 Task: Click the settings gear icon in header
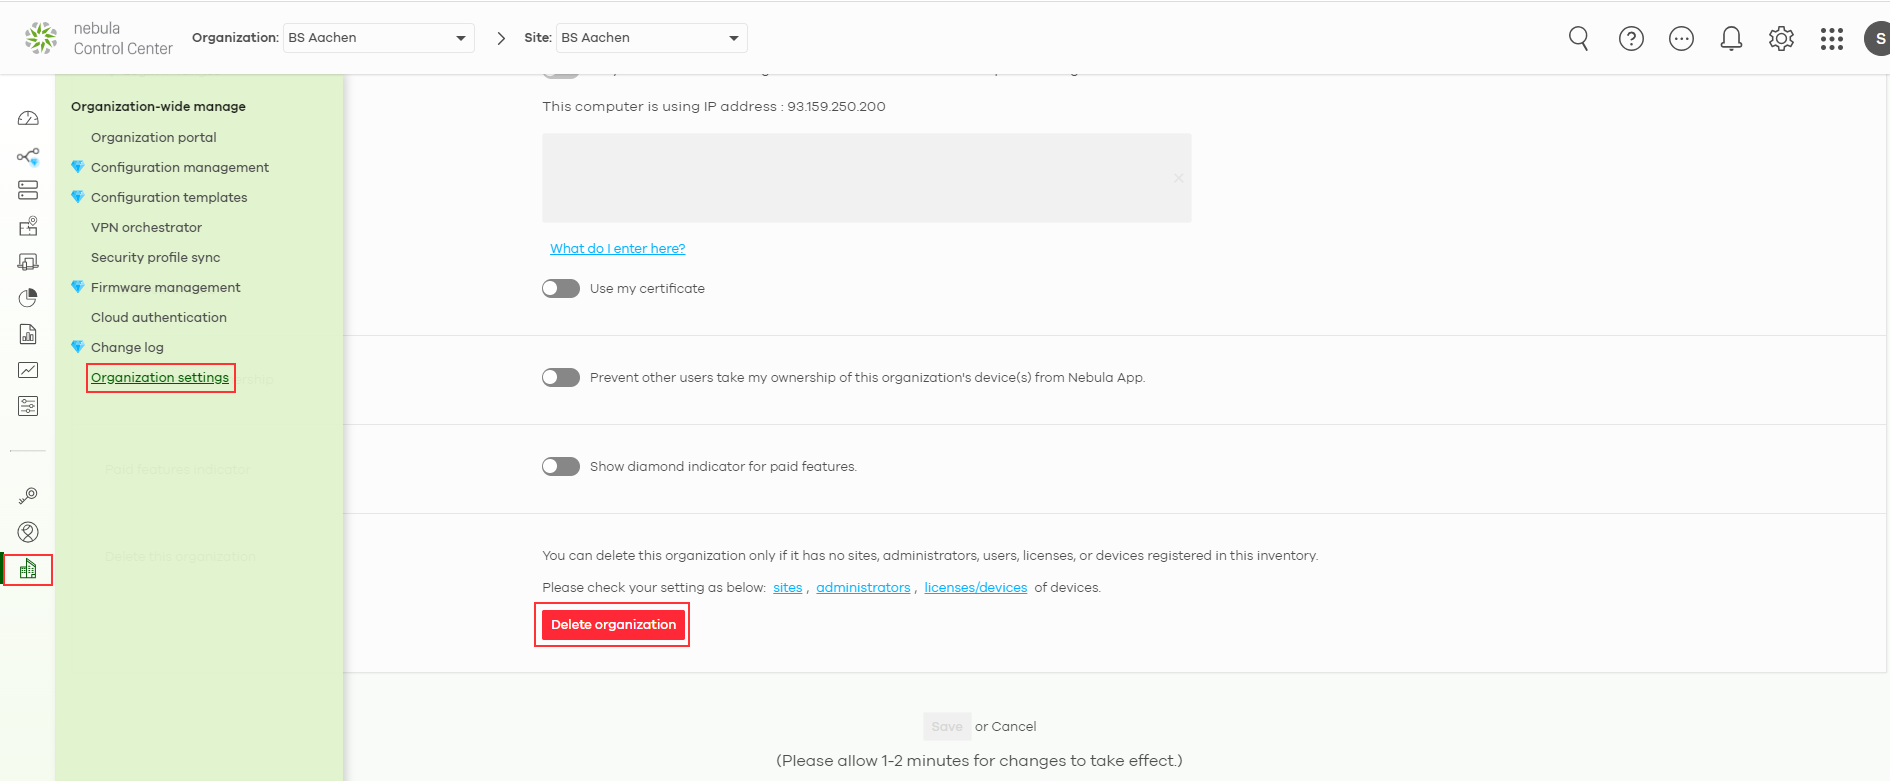pos(1781,38)
